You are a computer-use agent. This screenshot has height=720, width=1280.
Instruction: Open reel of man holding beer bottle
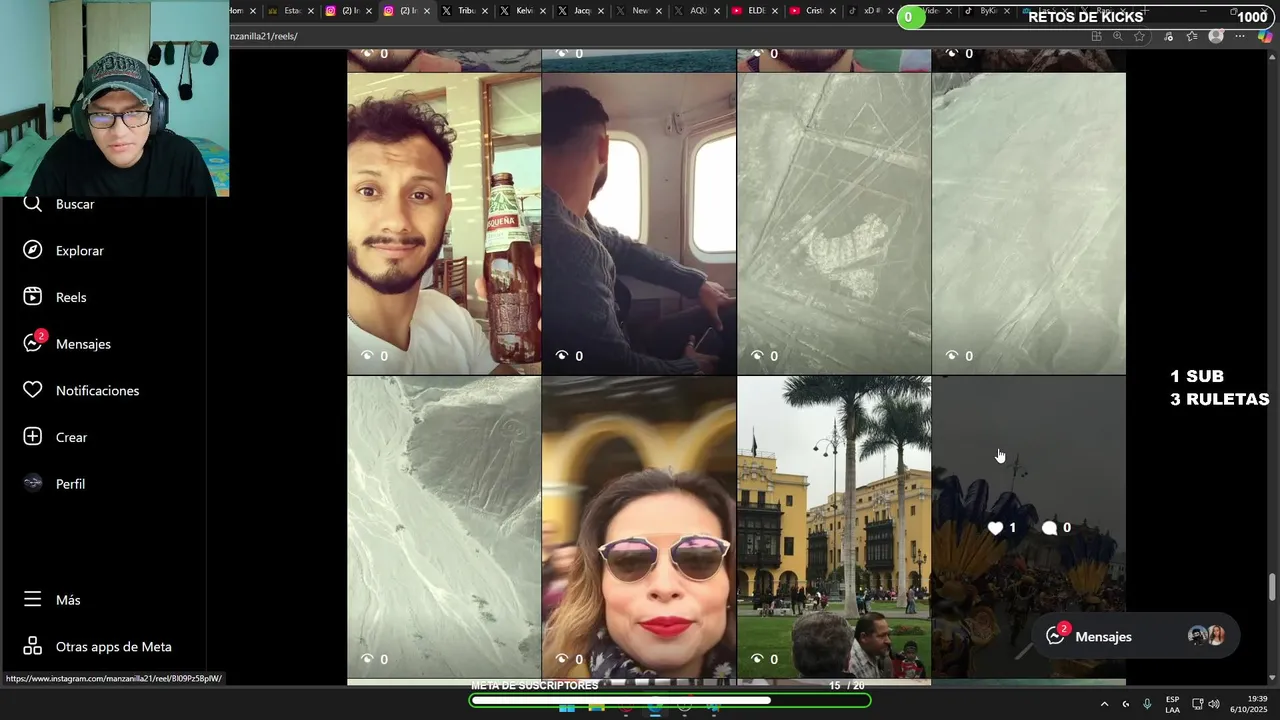[x=444, y=223]
